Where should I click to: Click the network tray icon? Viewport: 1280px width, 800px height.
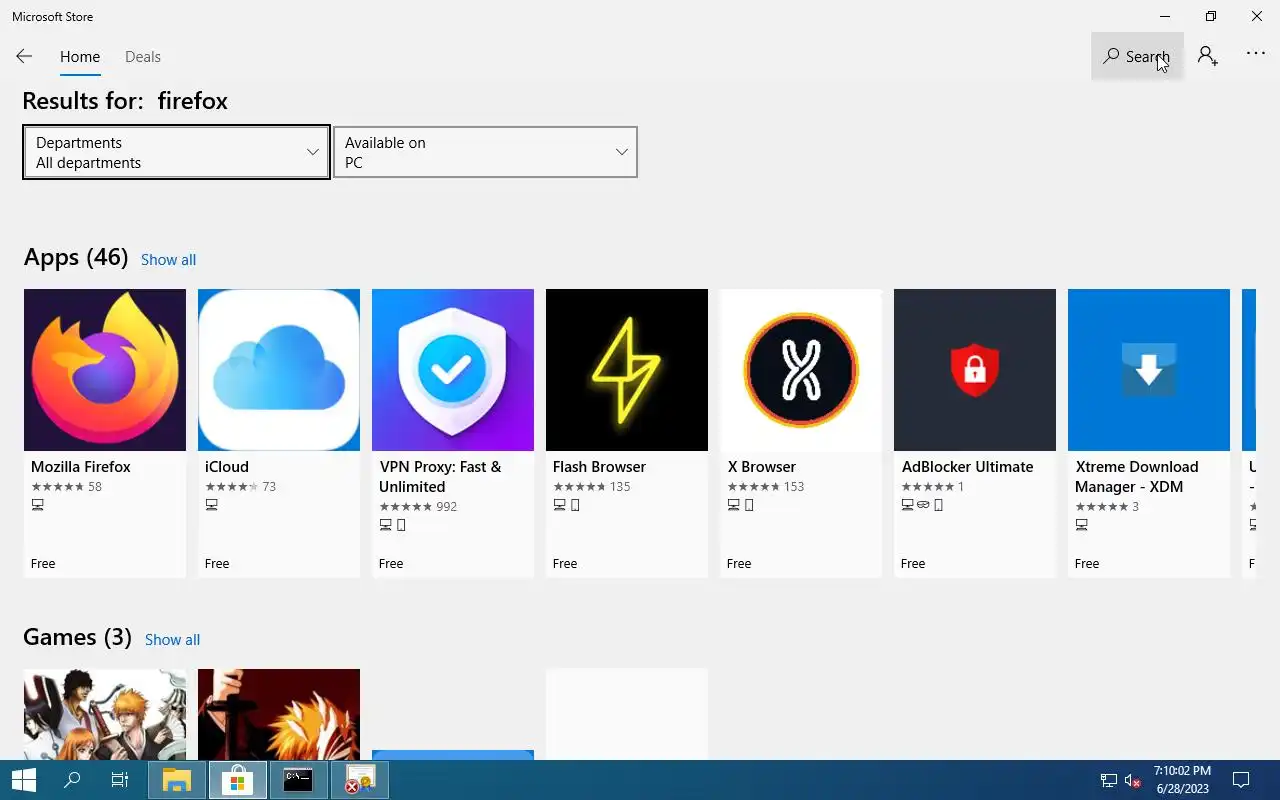pyautogui.click(x=1109, y=780)
